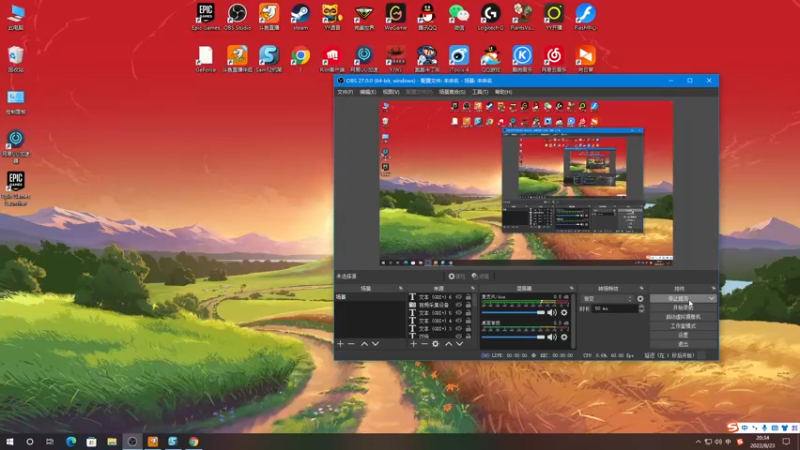Remove the selected scene with the minus icon
This screenshot has height=450, width=800.
coord(351,344)
